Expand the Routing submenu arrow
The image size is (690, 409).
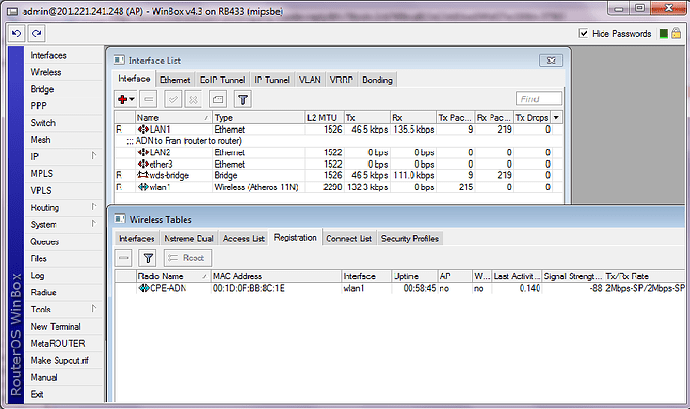(94, 206)
